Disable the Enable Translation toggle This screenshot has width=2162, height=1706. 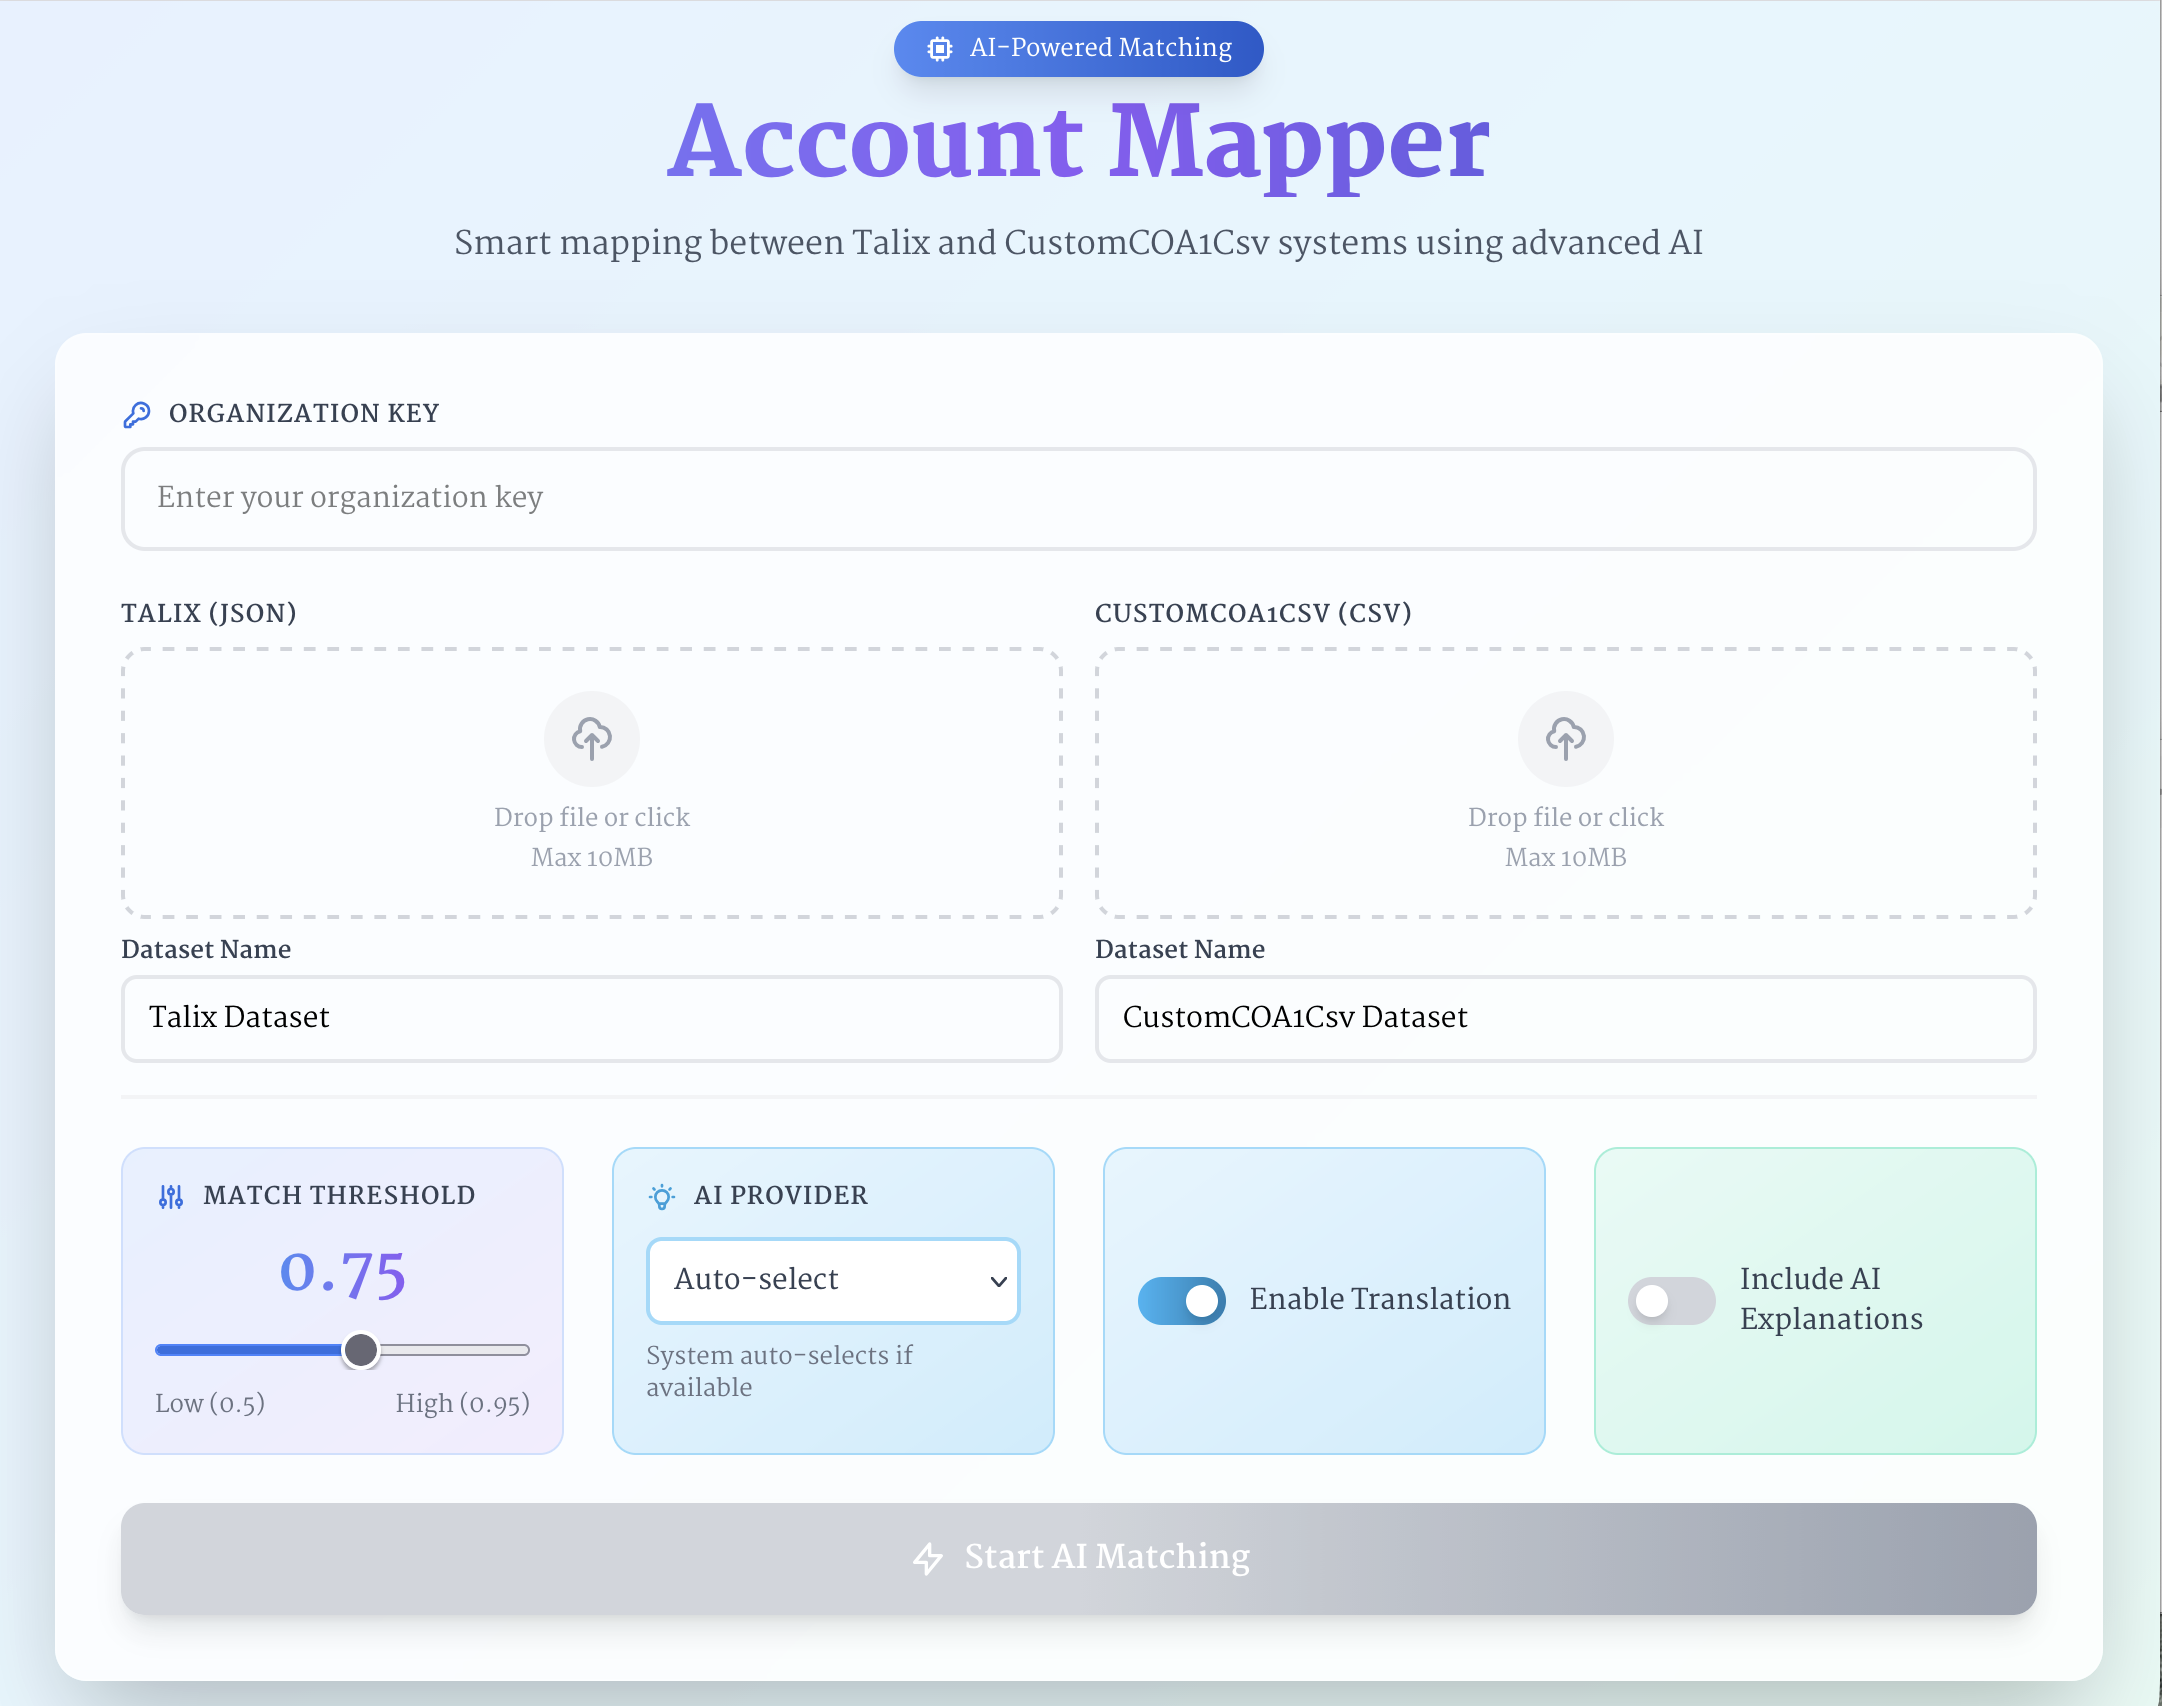(1182, 1300)
